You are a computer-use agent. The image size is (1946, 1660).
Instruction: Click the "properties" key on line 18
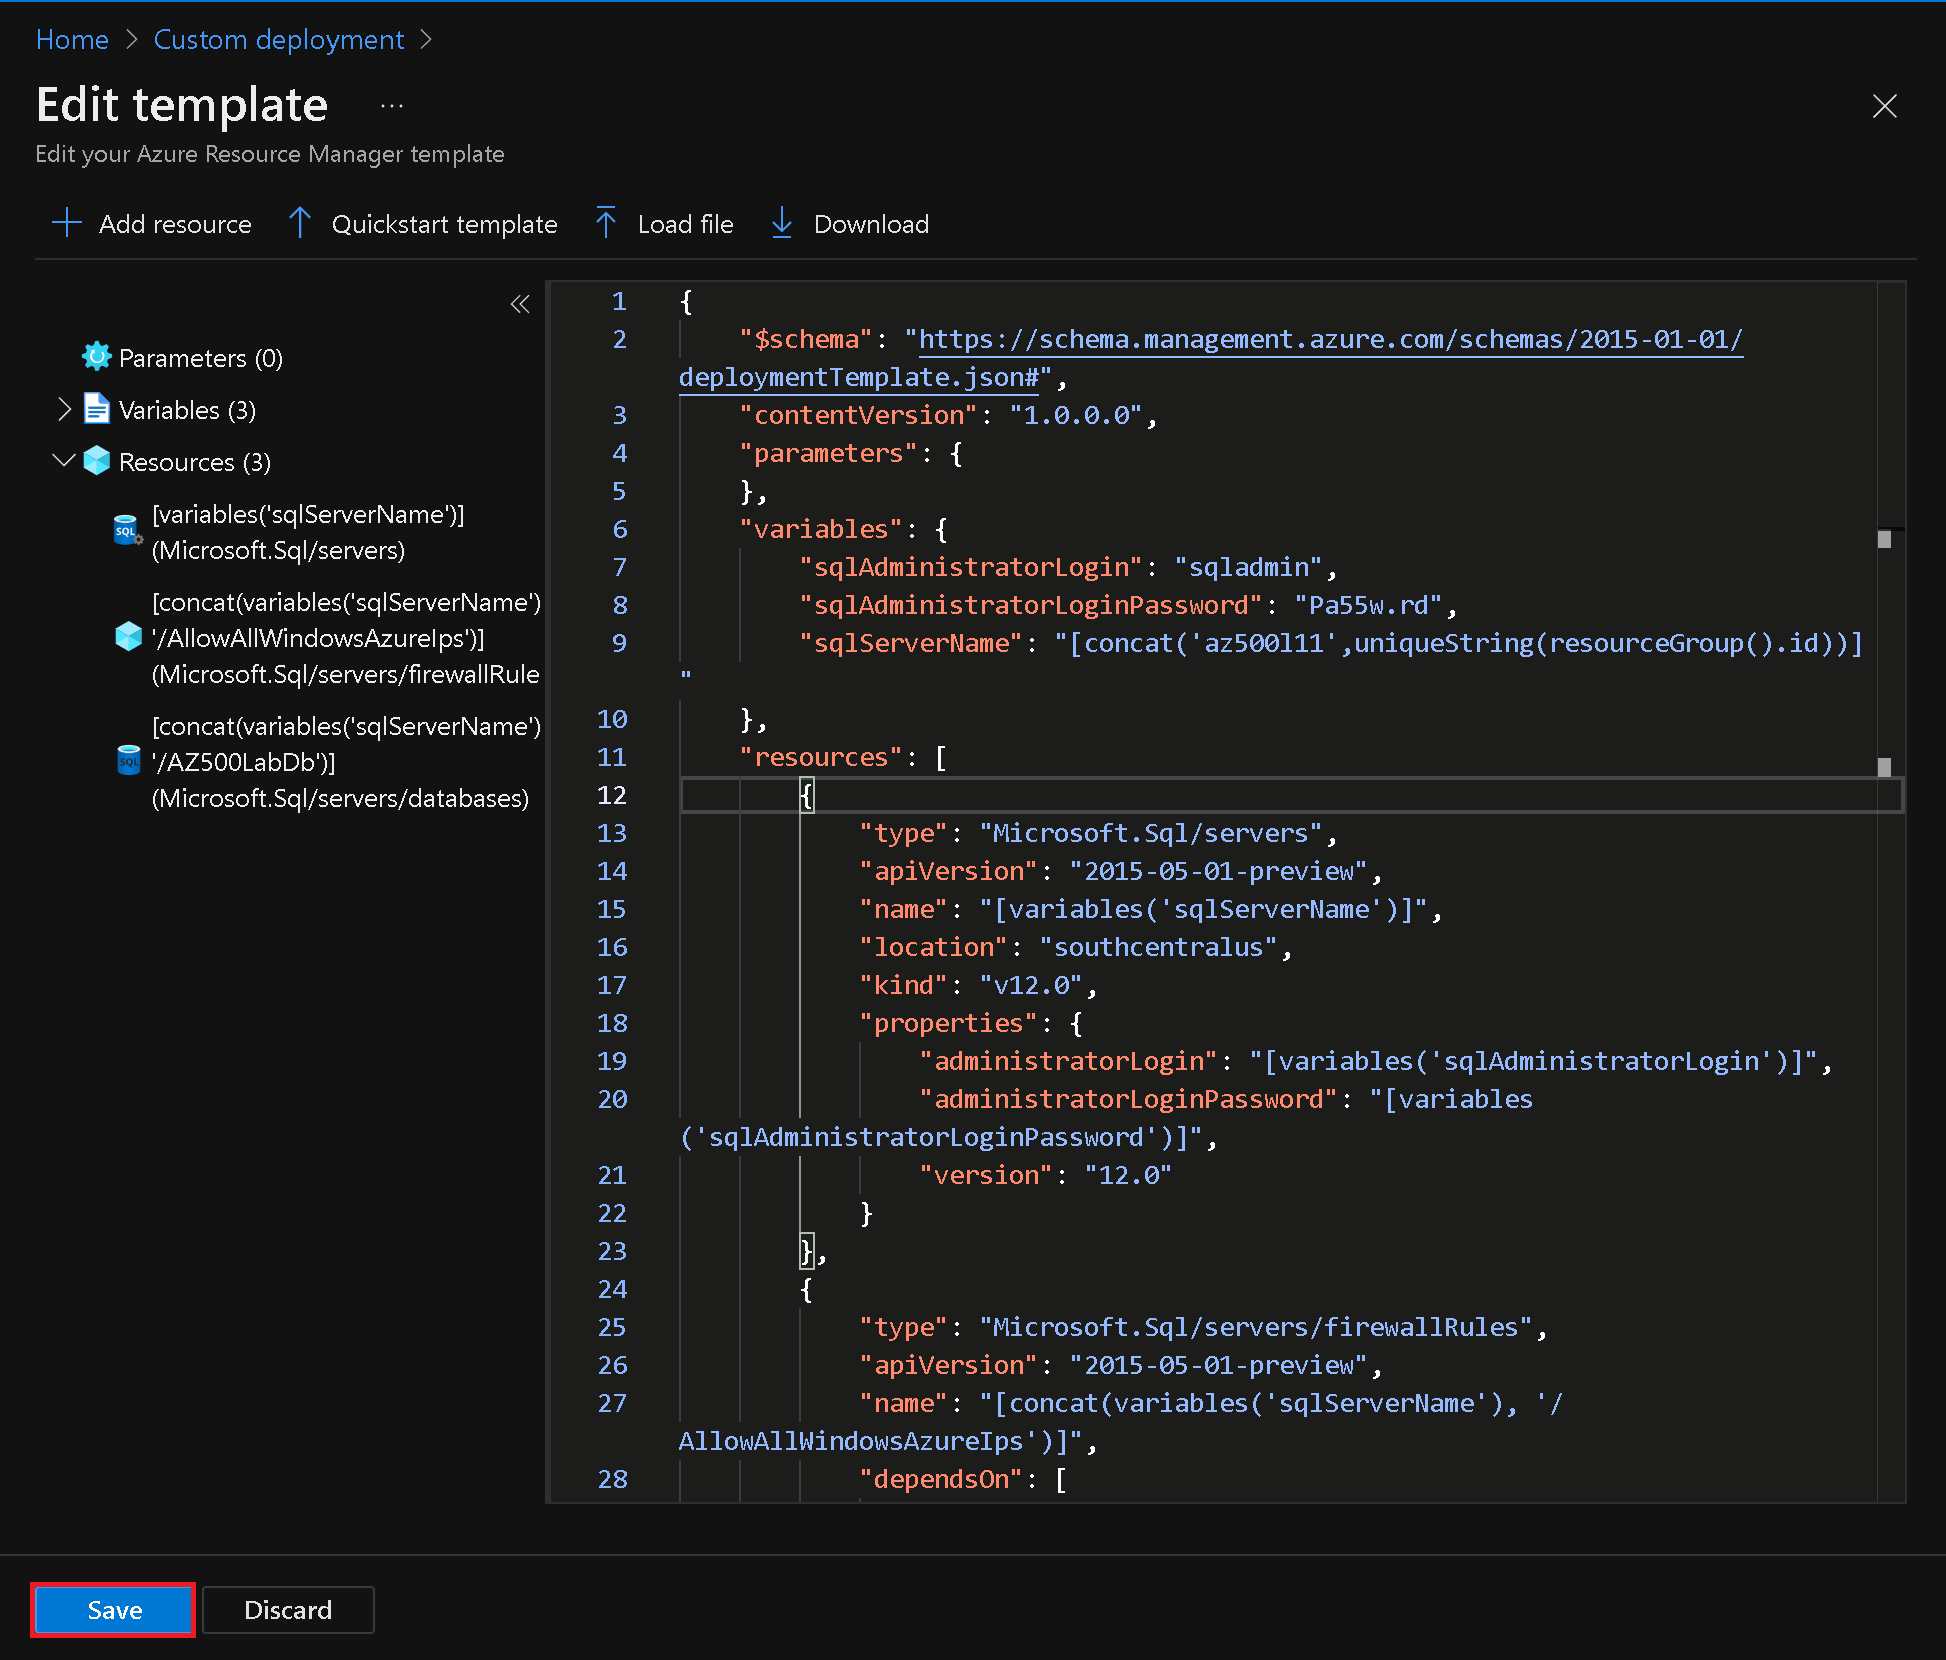949,1023
